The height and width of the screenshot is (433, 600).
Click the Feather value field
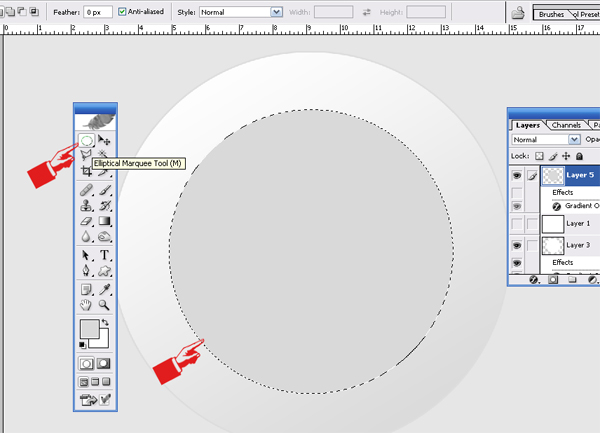pos(98,12)
